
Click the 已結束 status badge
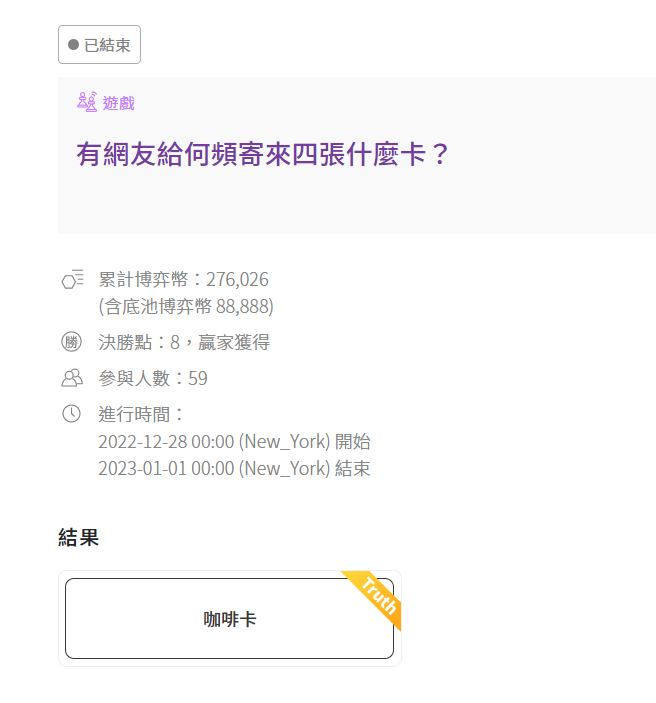[99, 45]
